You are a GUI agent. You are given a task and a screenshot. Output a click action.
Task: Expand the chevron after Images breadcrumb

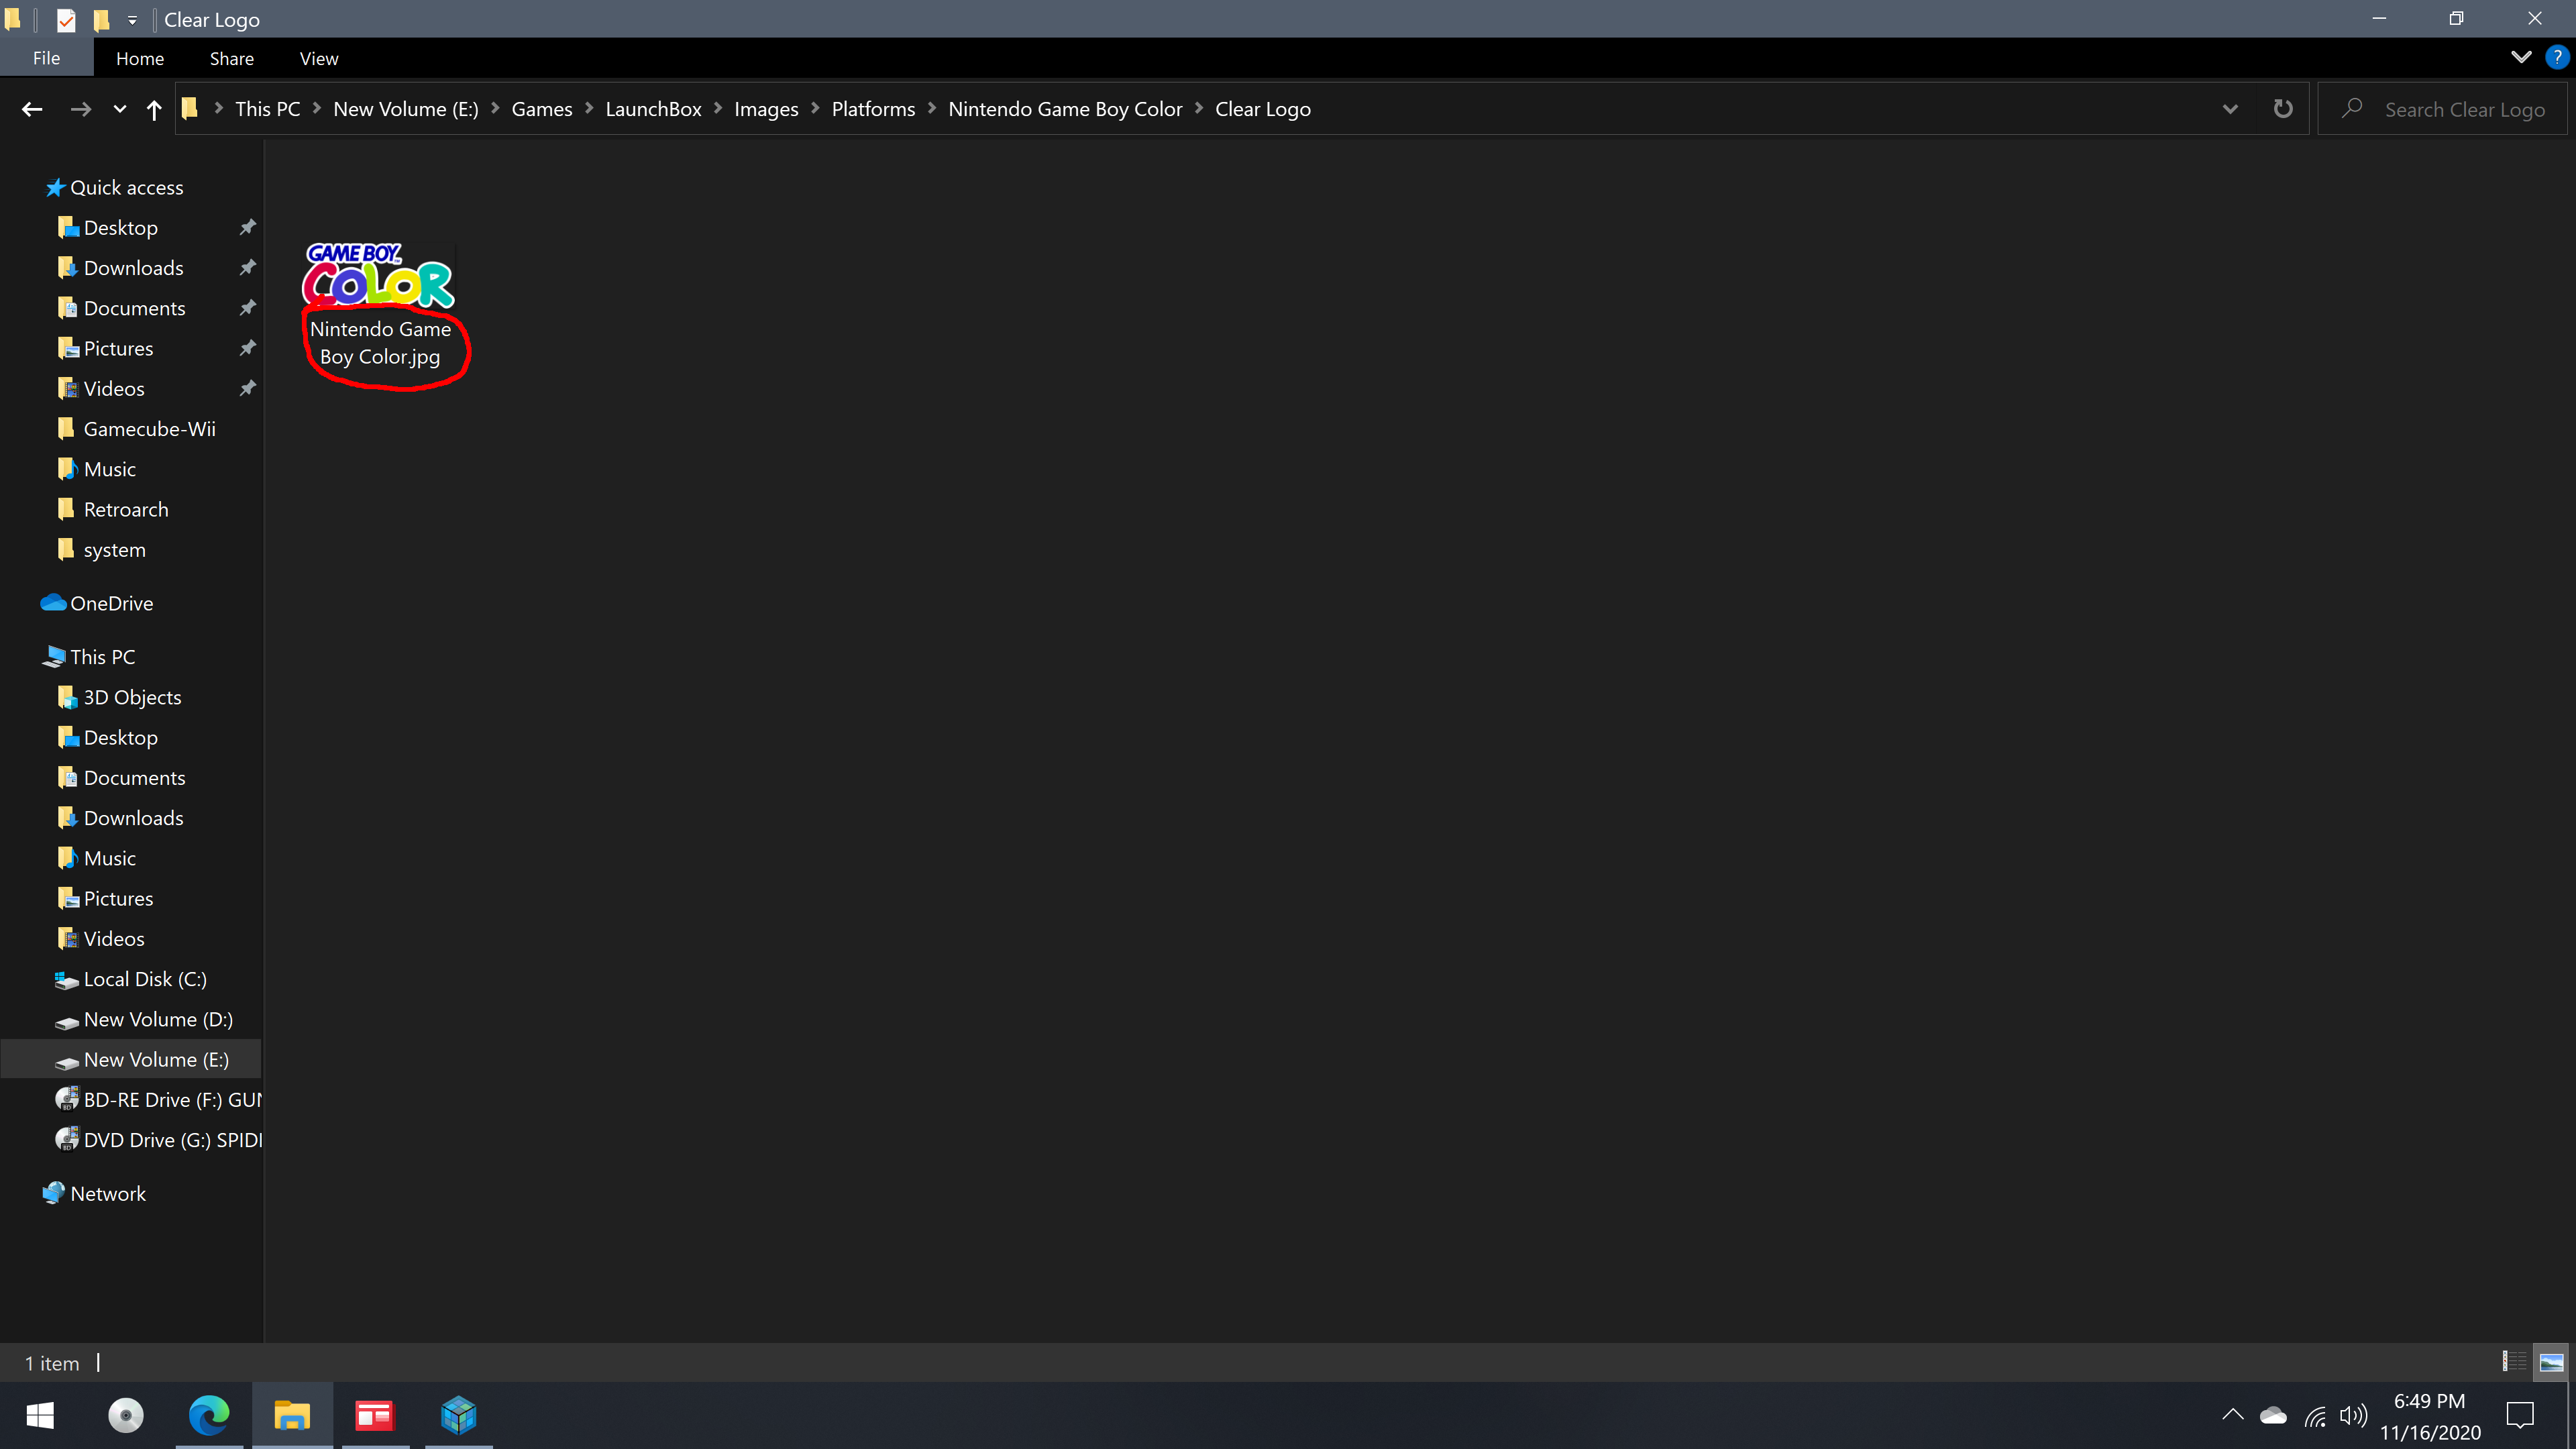[815, 108]
